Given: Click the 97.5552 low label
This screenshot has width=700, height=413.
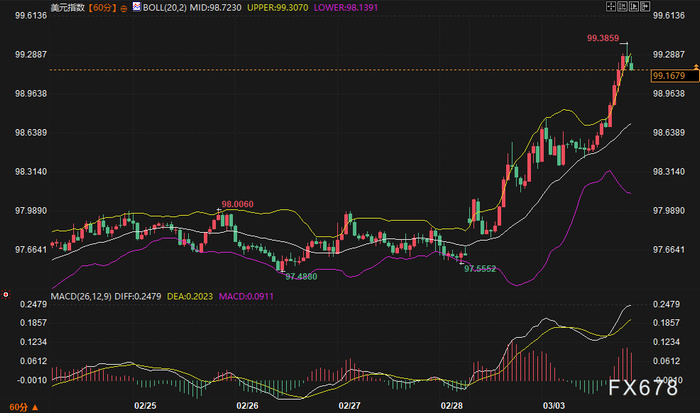Looking at the screenshot, I should click(480, 269).
